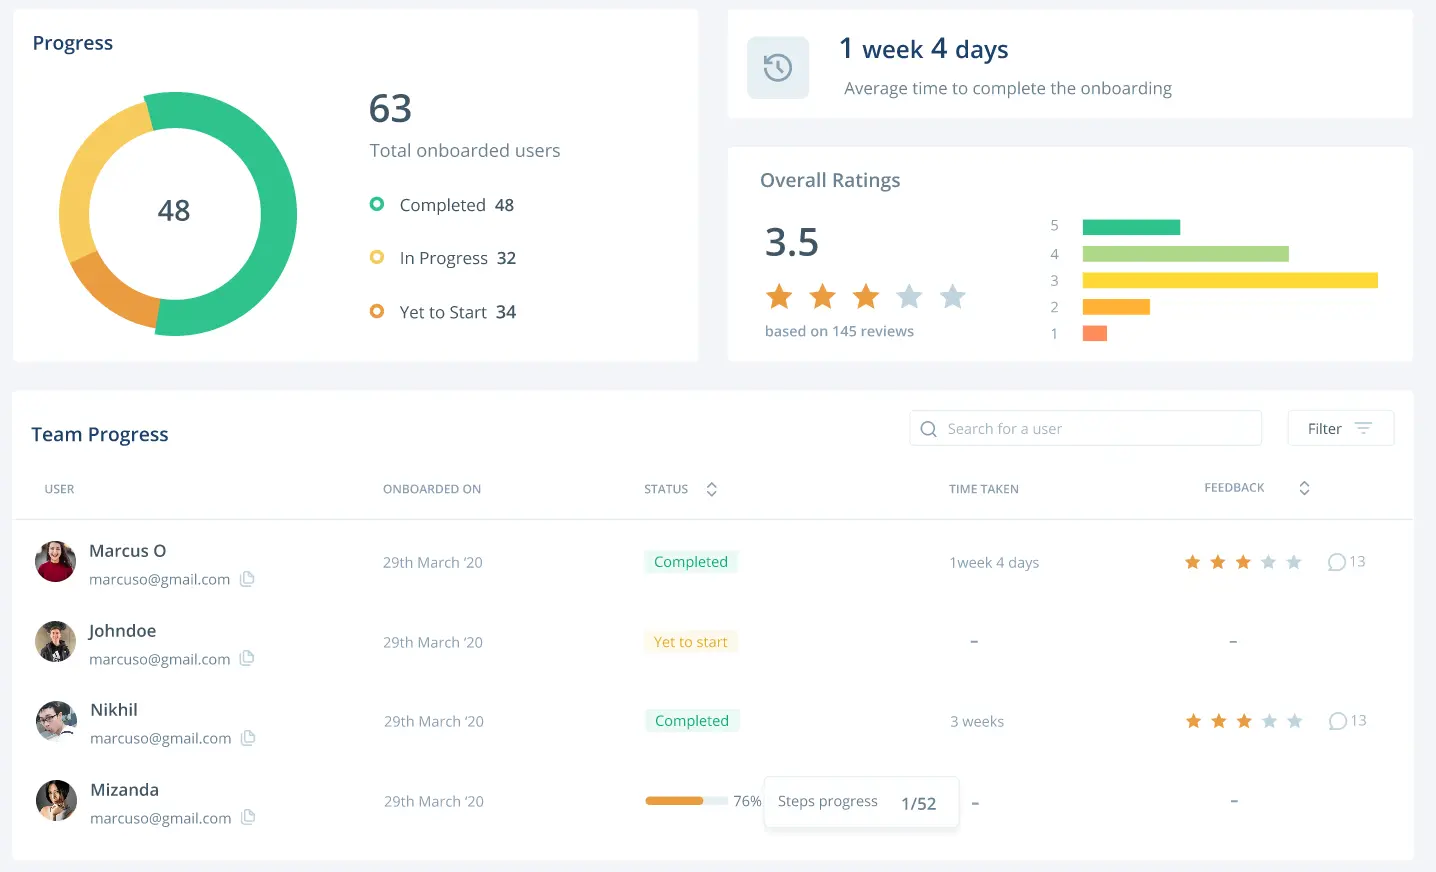Click the search magnifier icon
Viewport: 1436px width, 872px height.
tap(928, 429)
